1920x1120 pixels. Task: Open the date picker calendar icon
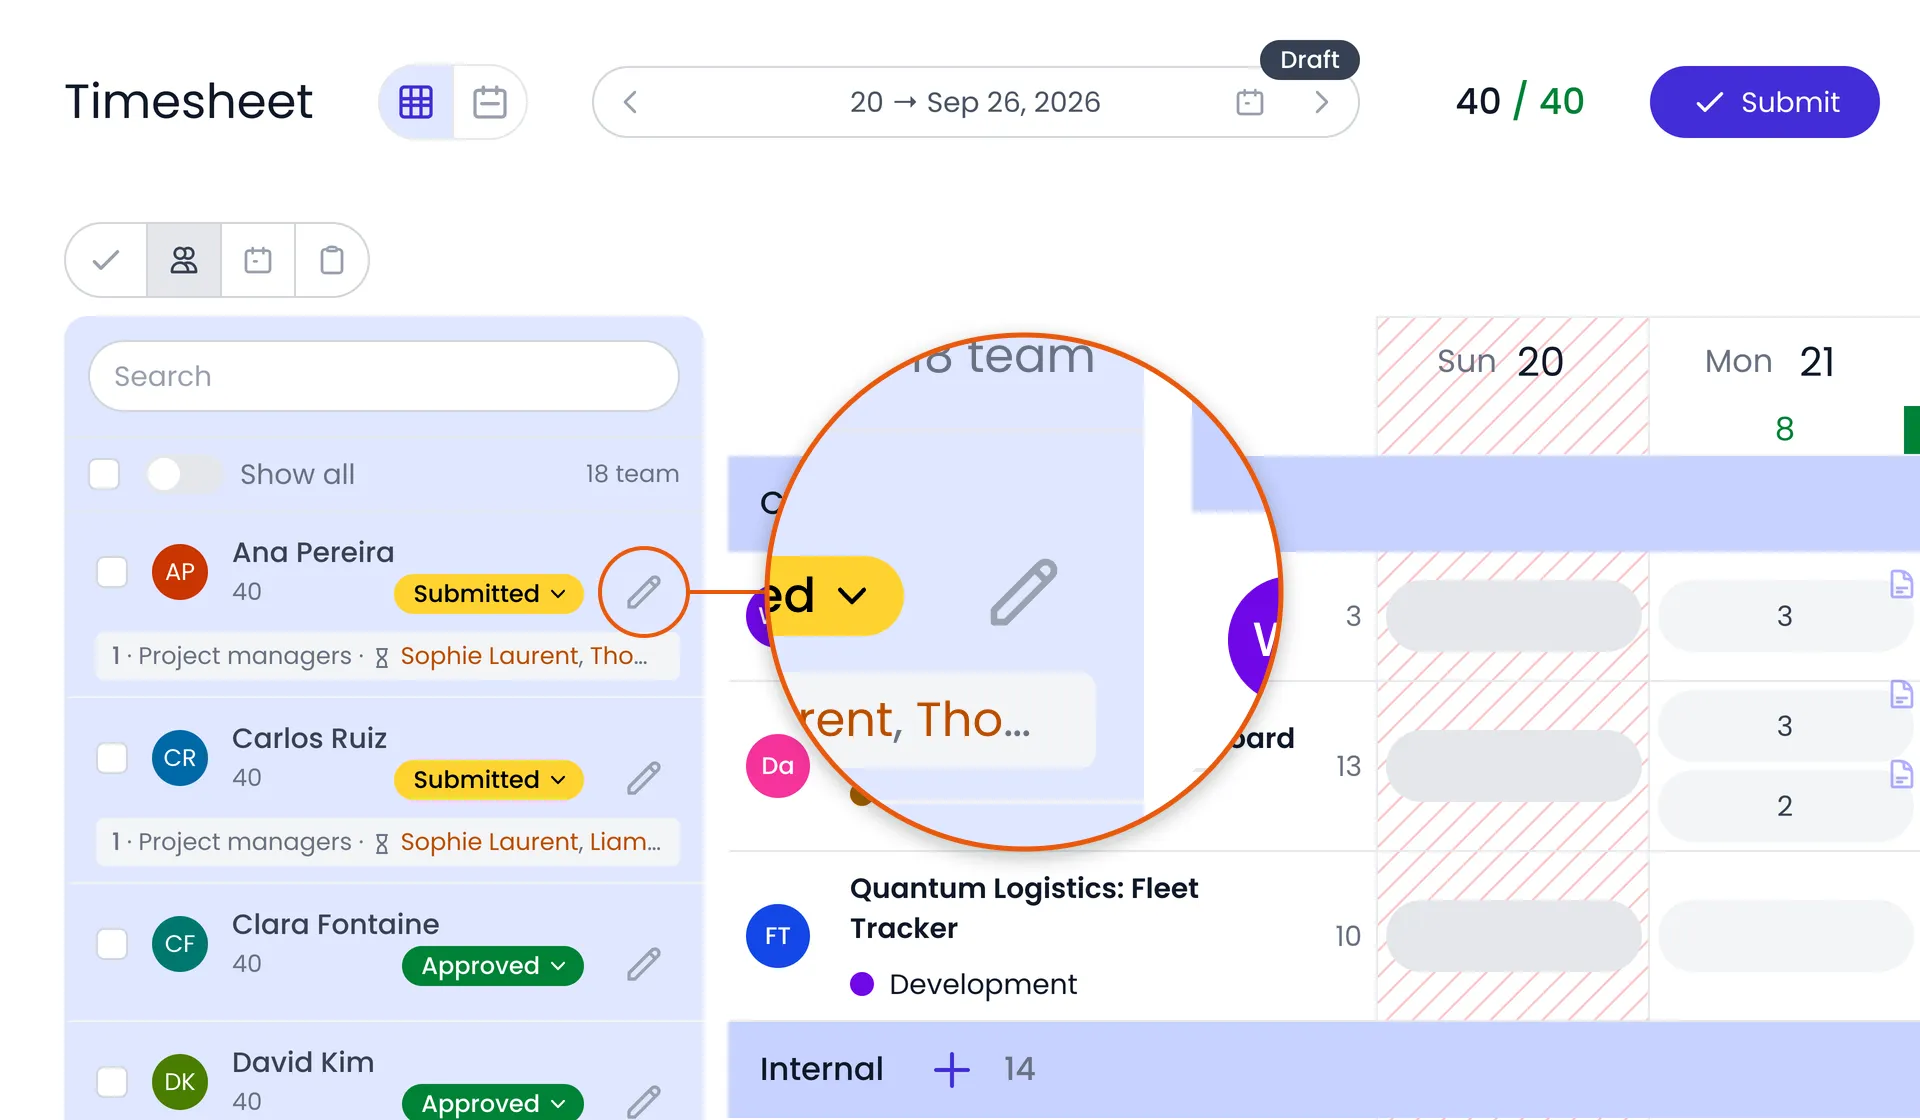(x=1250, y=102)
